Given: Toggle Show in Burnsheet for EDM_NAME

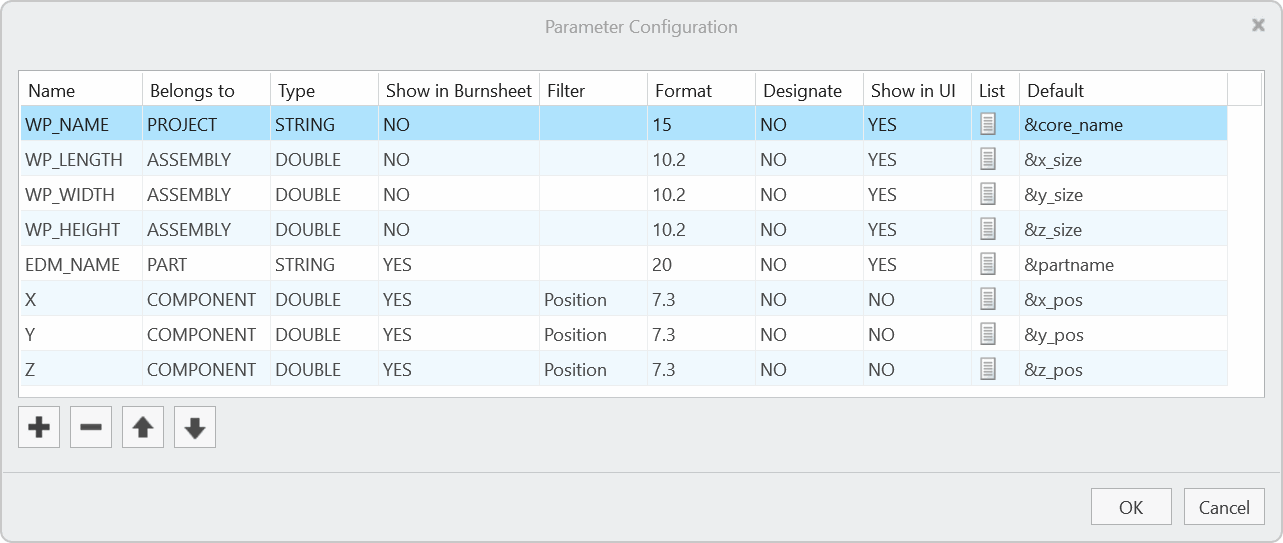Looking at the screenshot, I should pos(457,265).
